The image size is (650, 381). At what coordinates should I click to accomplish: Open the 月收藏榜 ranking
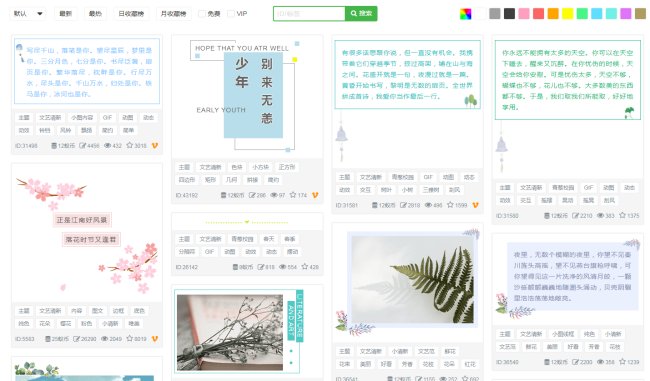click(173, 14)
